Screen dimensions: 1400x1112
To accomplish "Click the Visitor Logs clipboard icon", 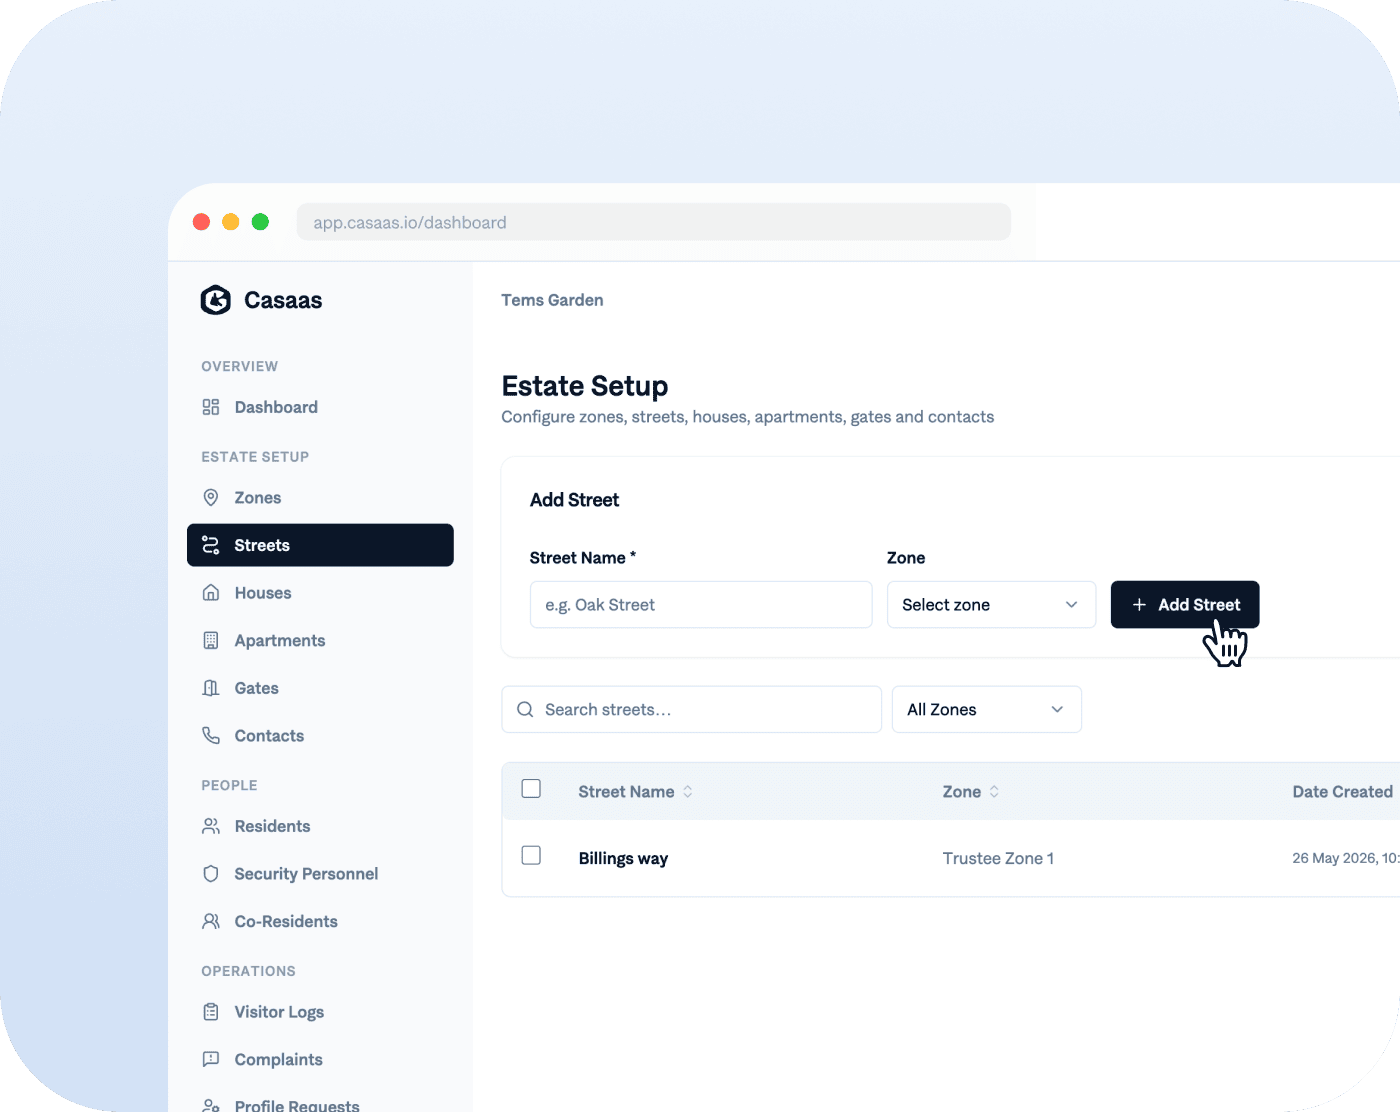I will 211,1012.
